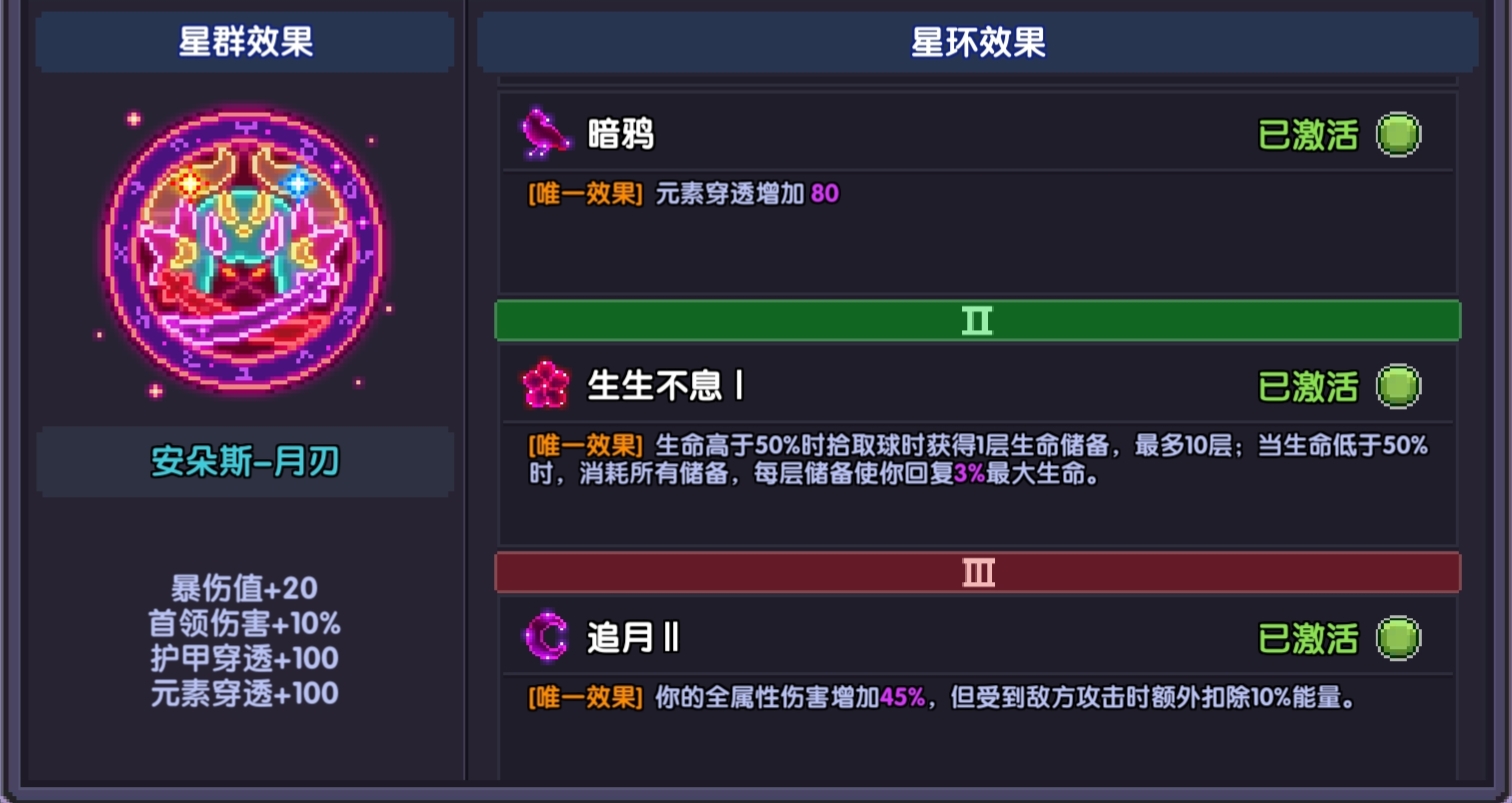Select the 暗鸦 effect title
This screenshot has height=803, width=1512.
point(621,135)
